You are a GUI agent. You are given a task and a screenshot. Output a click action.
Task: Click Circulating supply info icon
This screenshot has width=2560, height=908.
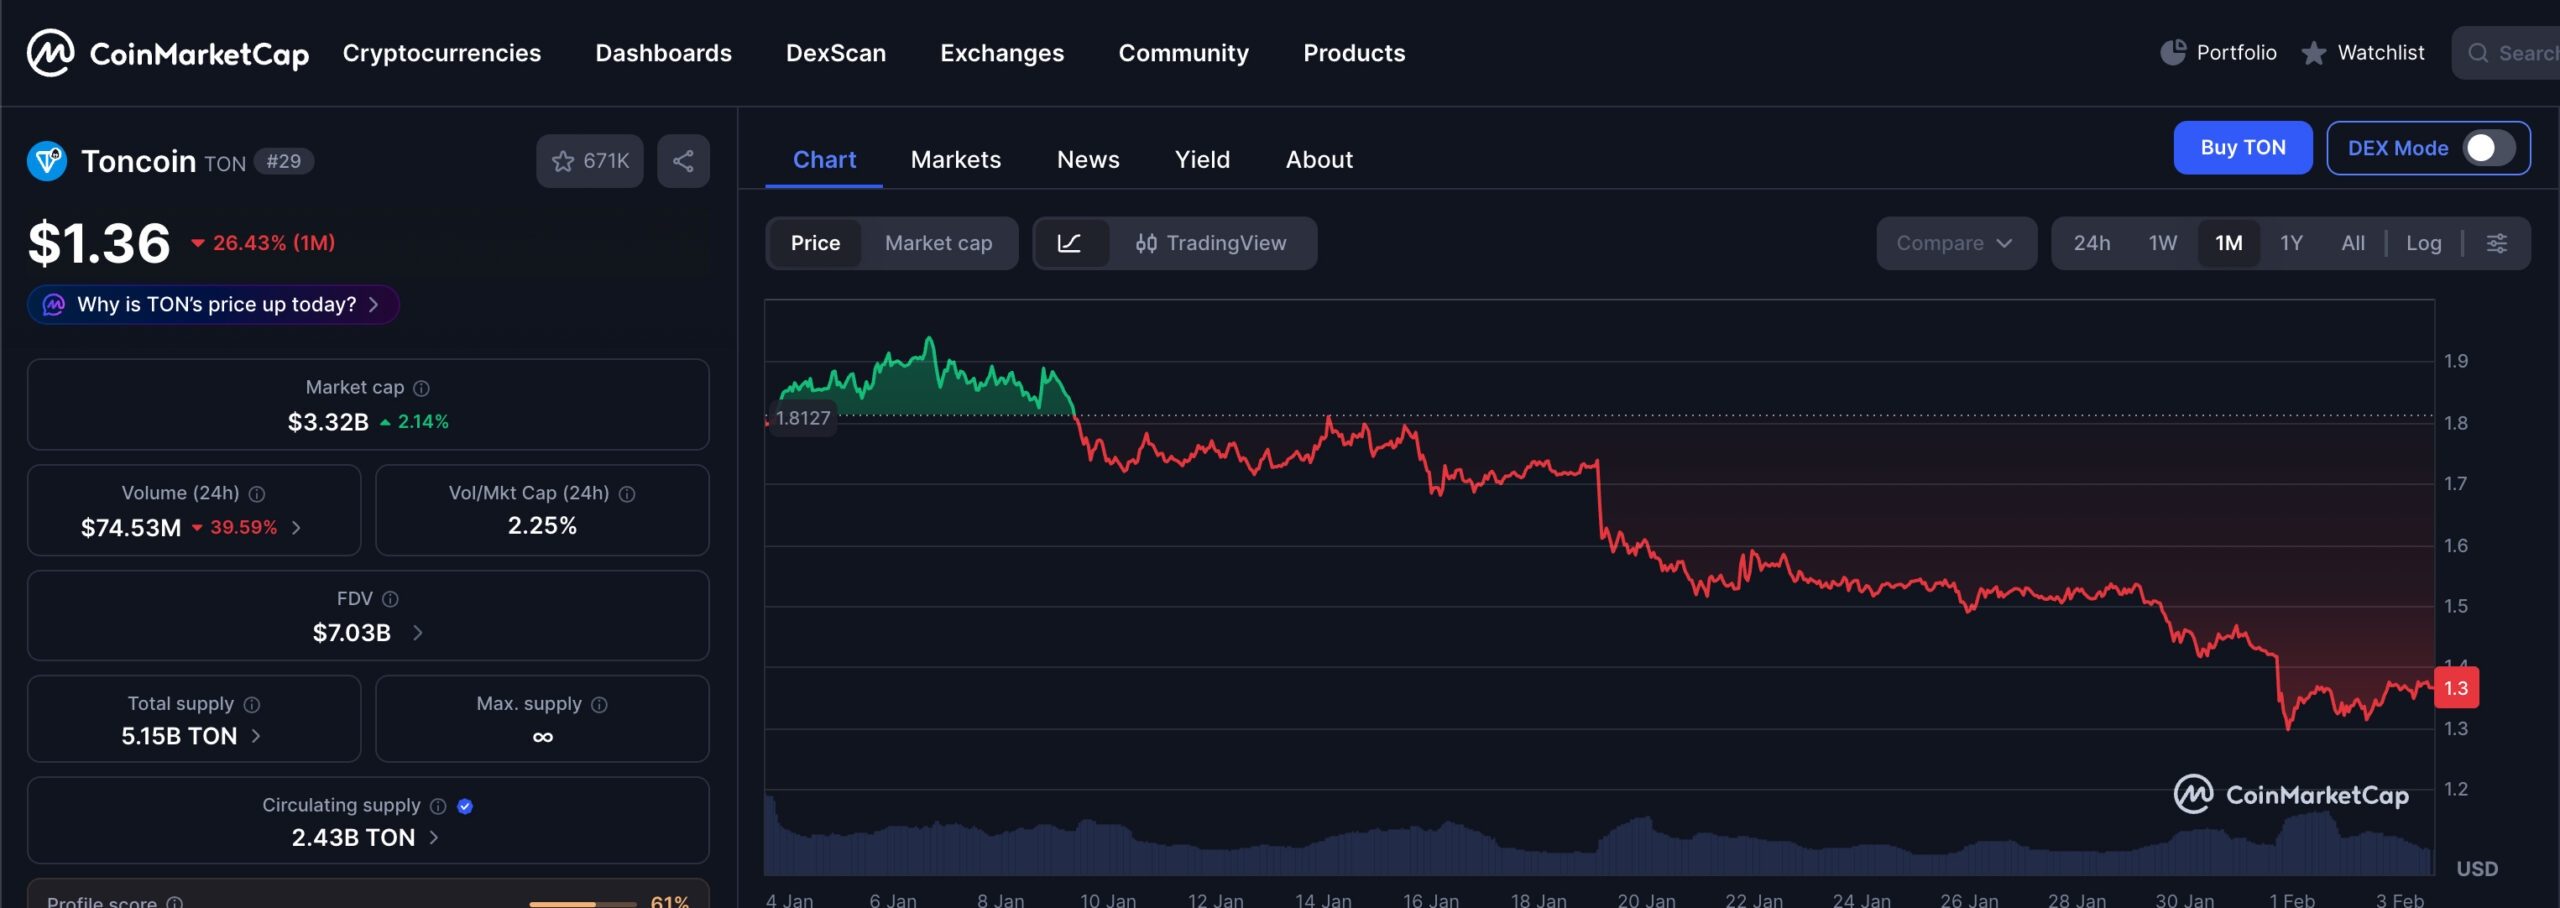click(x=438, y=806)
